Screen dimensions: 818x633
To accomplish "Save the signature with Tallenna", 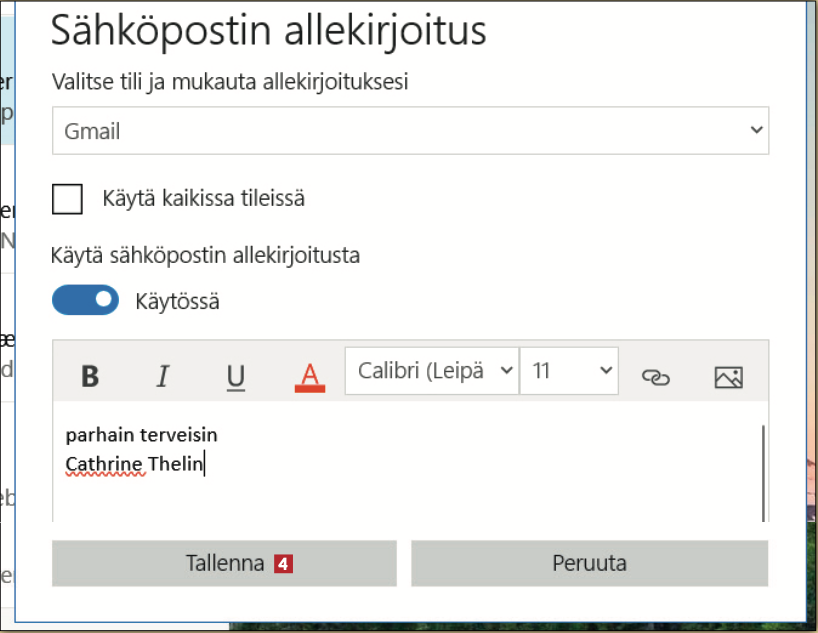I will coord(224,563).
